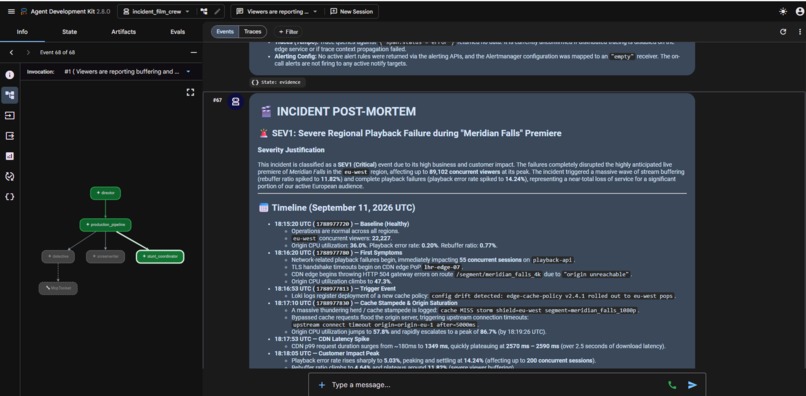Select the tool node below detective
The image size is (806, 396).
(x=58, y=289)
